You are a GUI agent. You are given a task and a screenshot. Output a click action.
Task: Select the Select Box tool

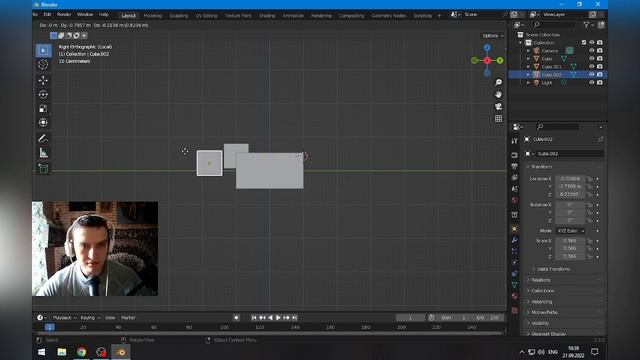coord(43,51)
